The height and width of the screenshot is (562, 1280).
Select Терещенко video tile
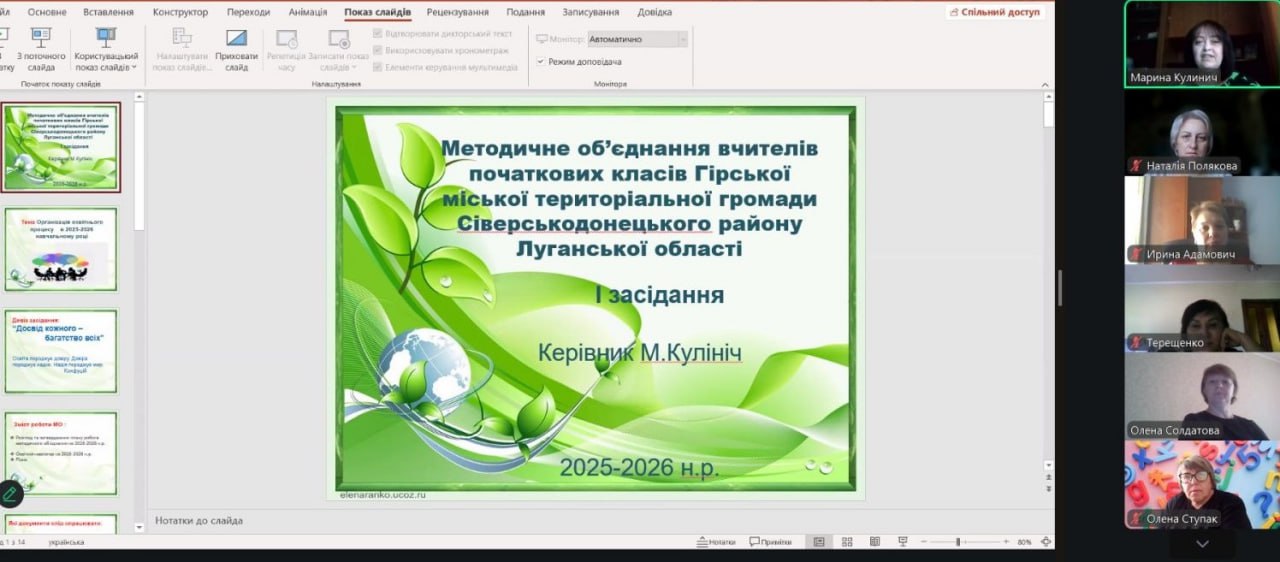(x=1201, y=308)
